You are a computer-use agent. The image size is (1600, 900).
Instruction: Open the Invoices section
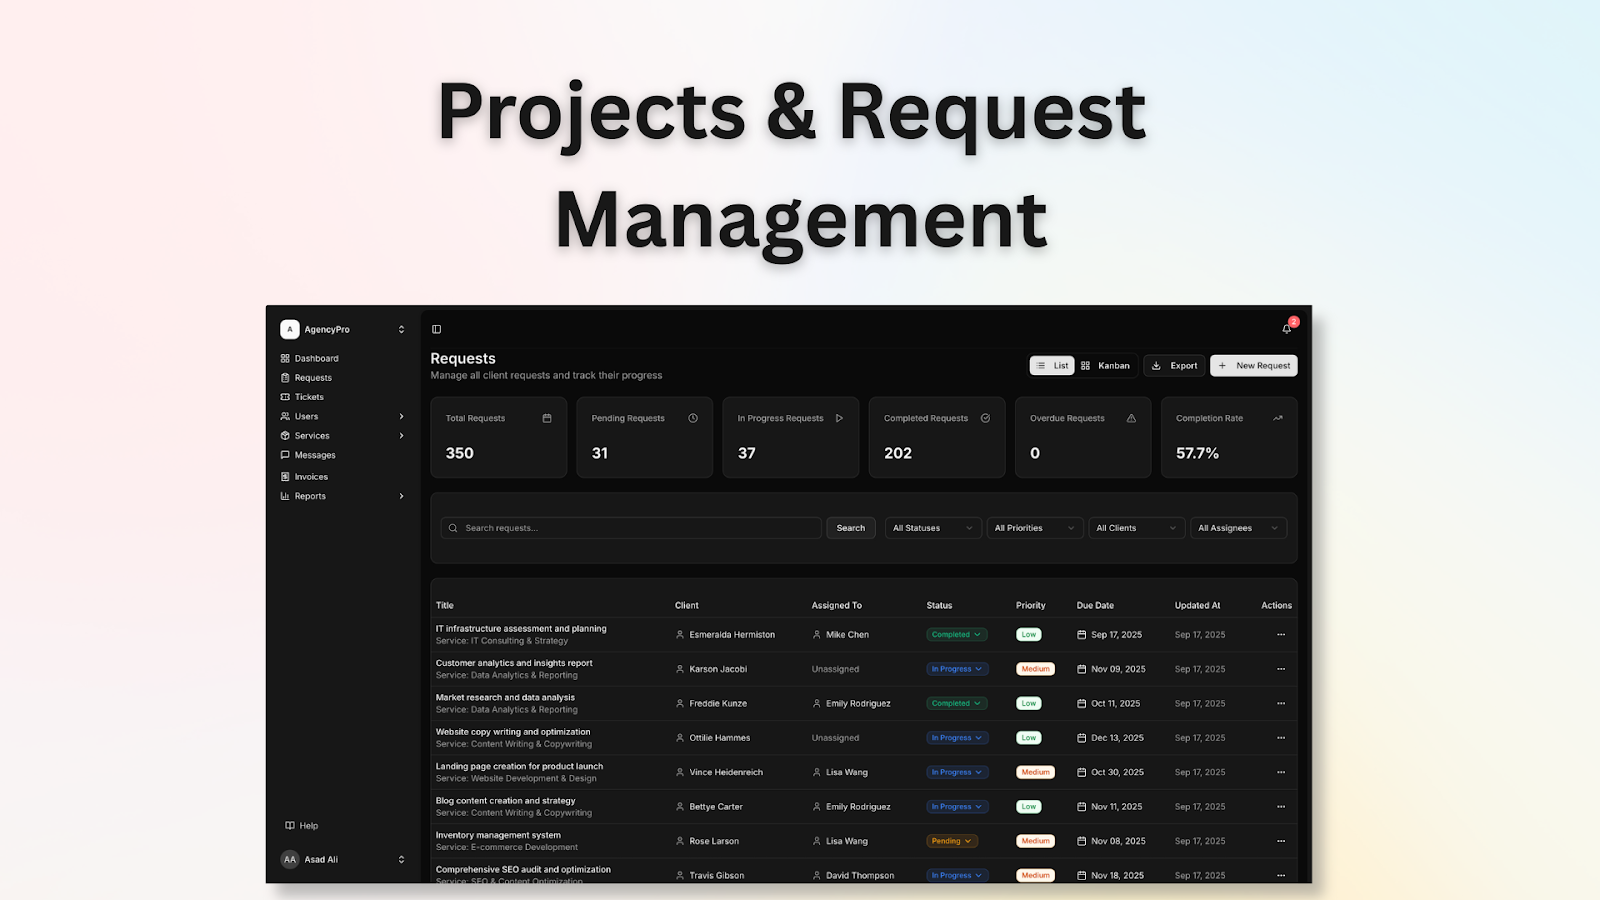309,476
